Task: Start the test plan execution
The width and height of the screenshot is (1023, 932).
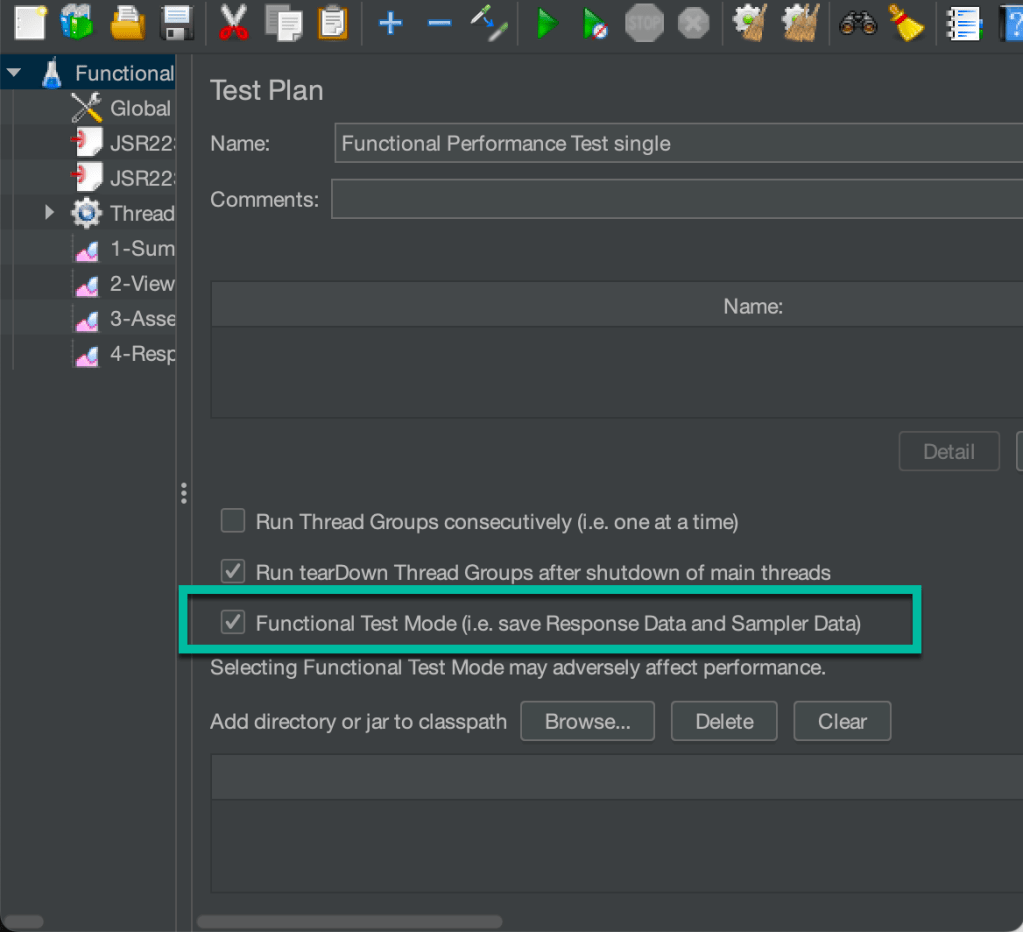Action: (x=546, y=23)
